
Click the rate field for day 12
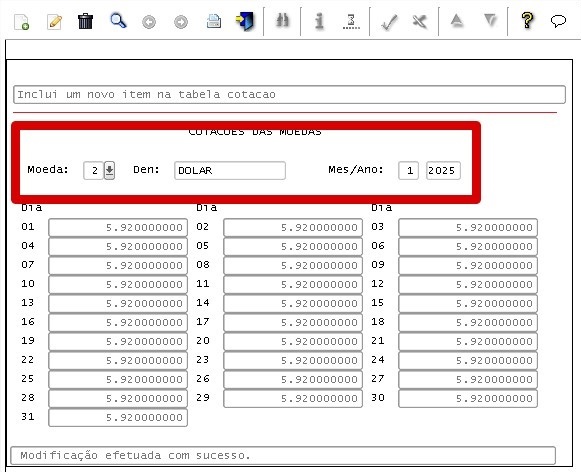468,285
